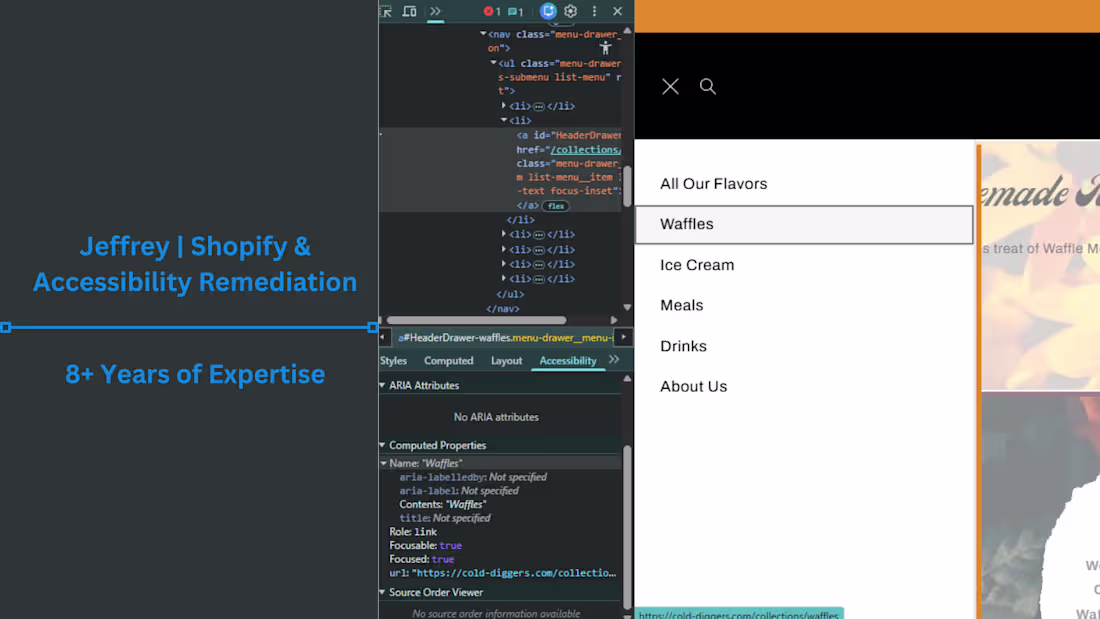Open the three-dot customize DevTools menu
Viewport: 1100px width, 619px height.
[594, 11]
